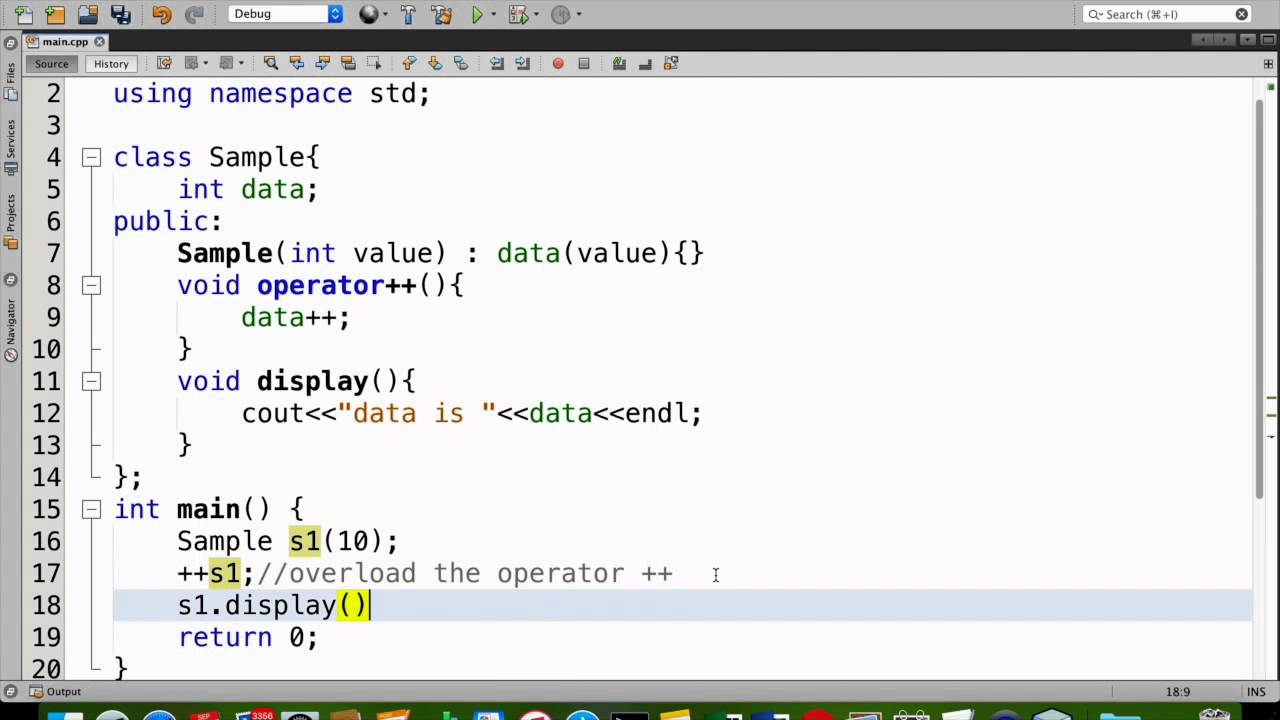Close the main.cpp tab

tap(100, 41)
